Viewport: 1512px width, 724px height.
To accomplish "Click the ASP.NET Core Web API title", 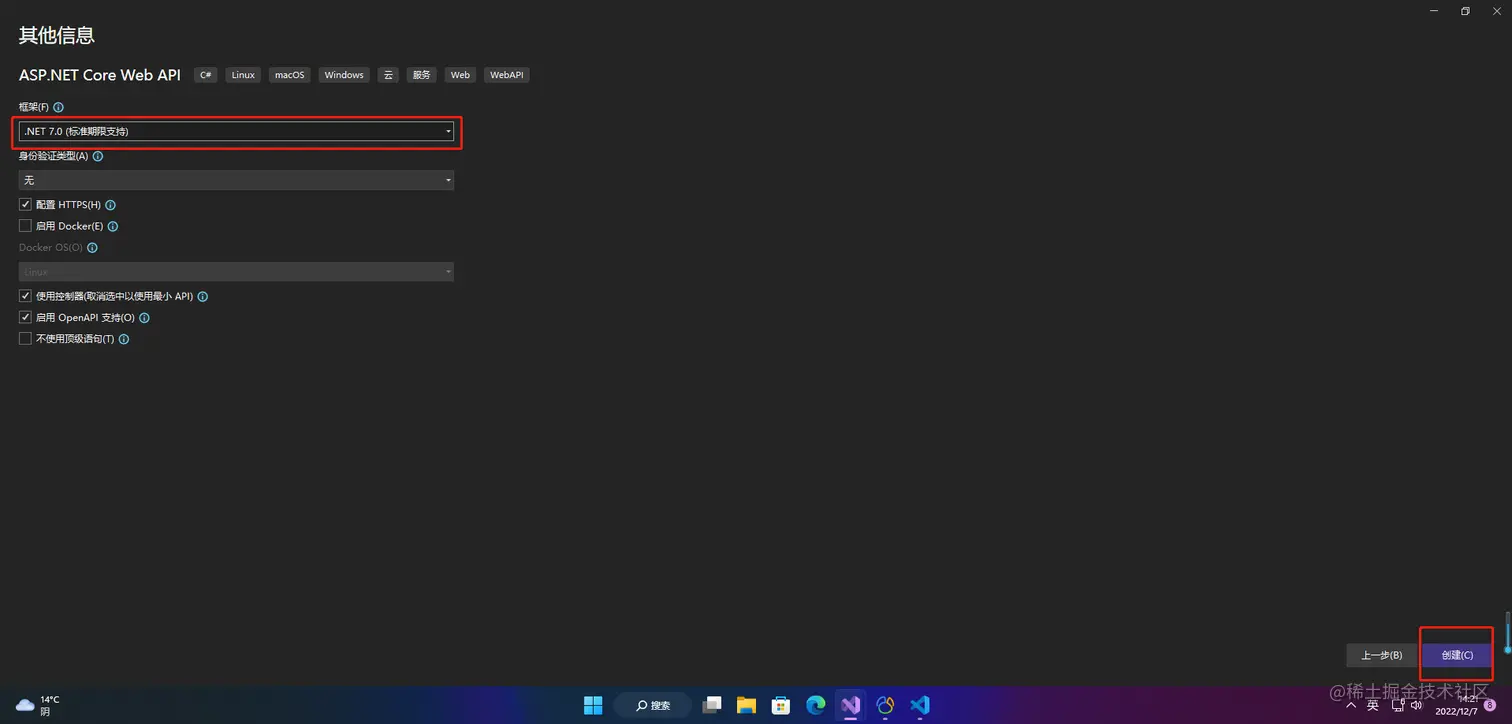I will point(100,75).
